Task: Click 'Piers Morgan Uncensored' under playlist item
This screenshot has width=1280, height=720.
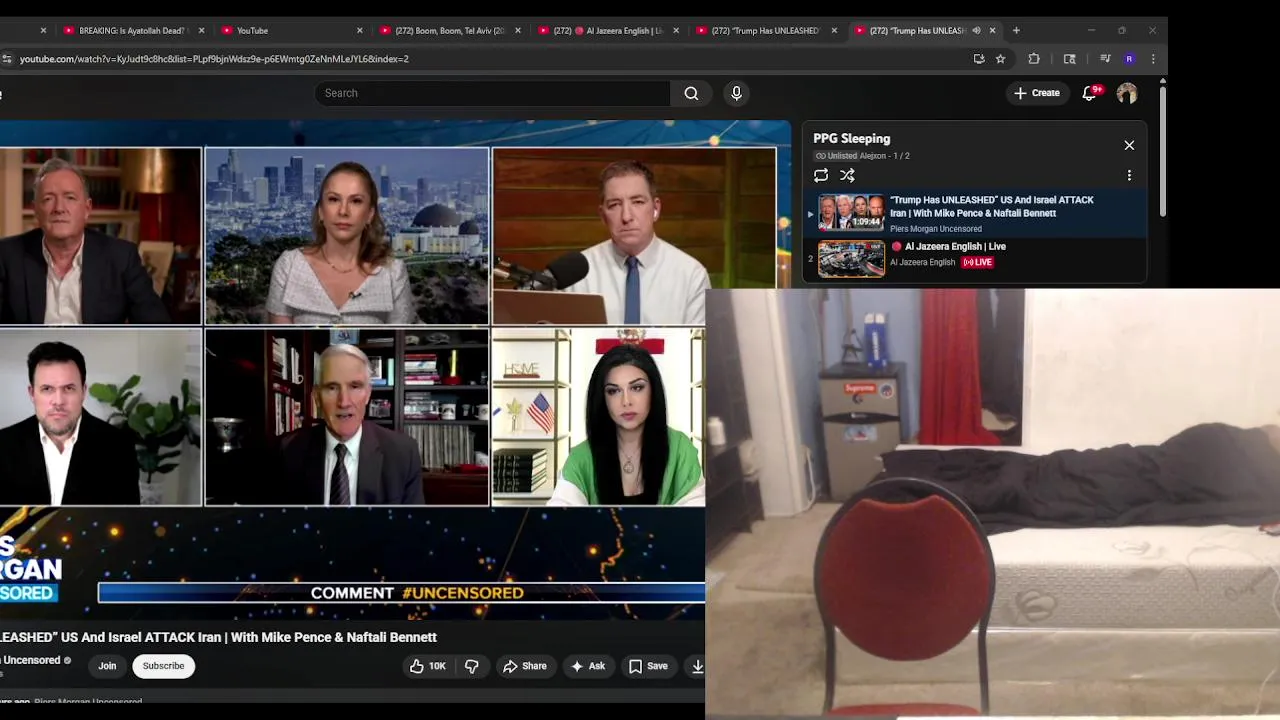Action: [x=936, y=229]
